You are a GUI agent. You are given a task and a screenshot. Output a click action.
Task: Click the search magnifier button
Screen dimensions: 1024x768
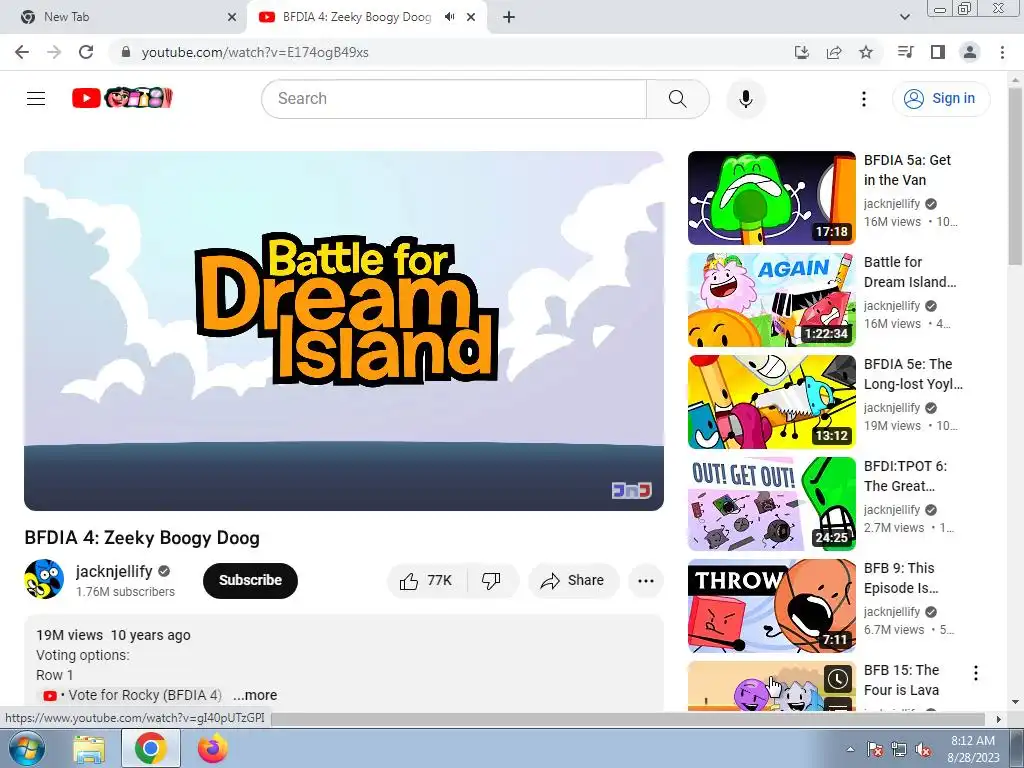click(677, 99)
